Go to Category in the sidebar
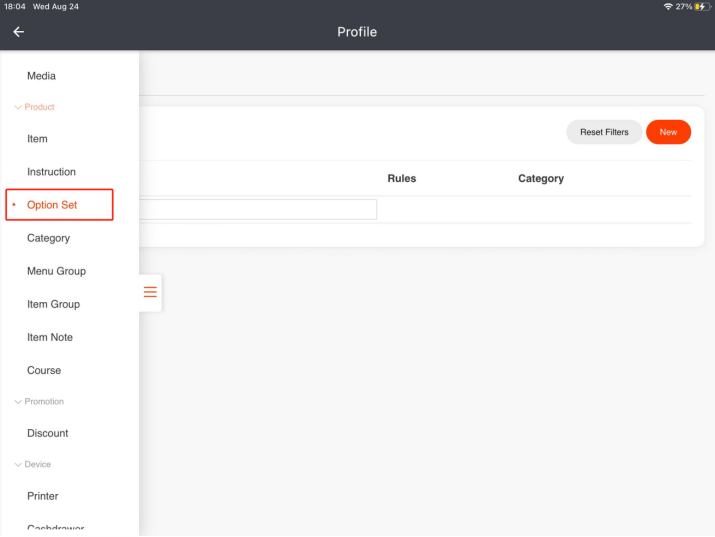Image resolution: width=715 pixels, height=537 pixels. pyautogui.click(x=48, y=238)
